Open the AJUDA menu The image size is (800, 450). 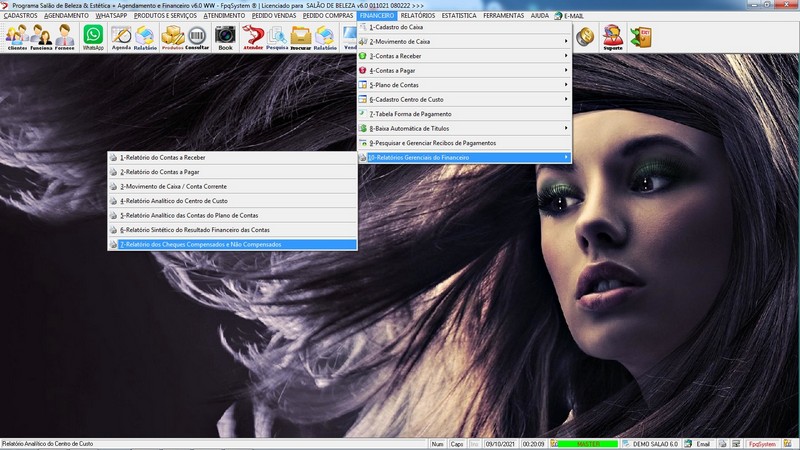click(540, 16)
